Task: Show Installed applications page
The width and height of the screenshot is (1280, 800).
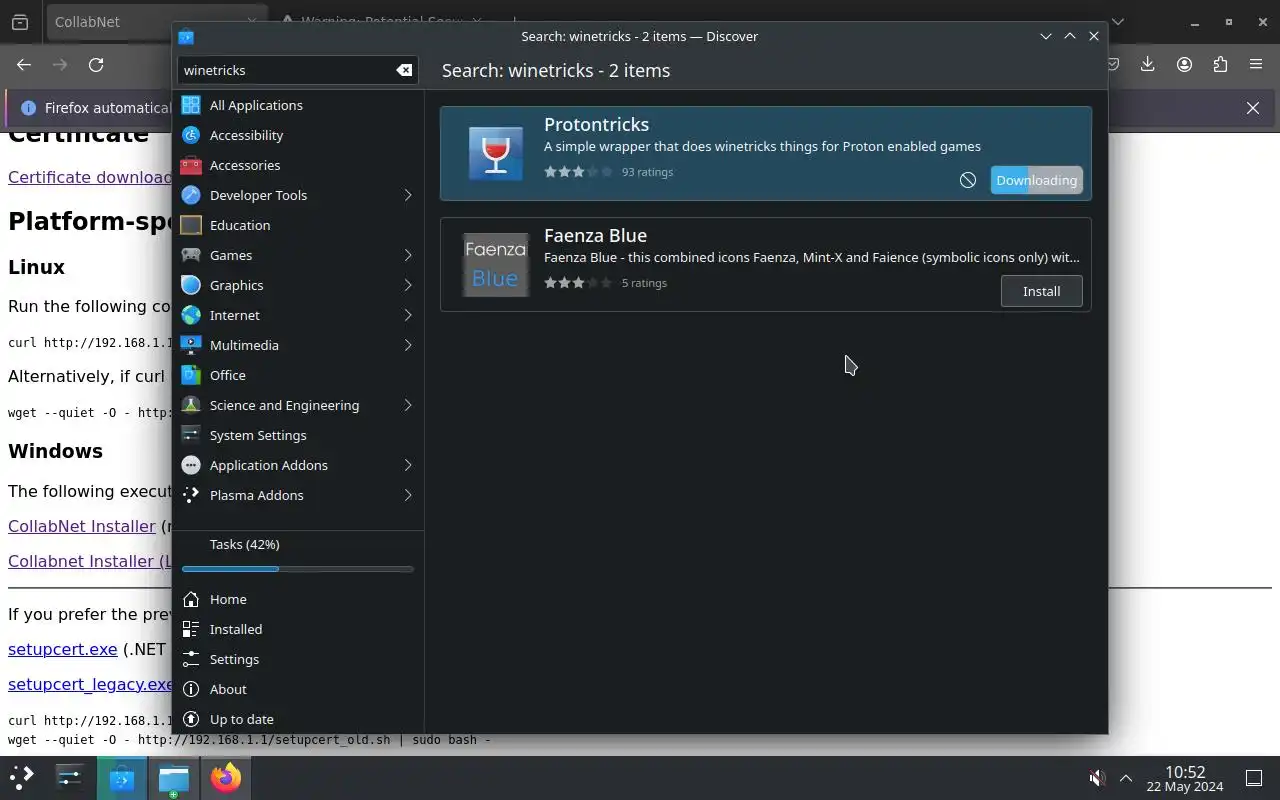Action: tap(298, 629)
